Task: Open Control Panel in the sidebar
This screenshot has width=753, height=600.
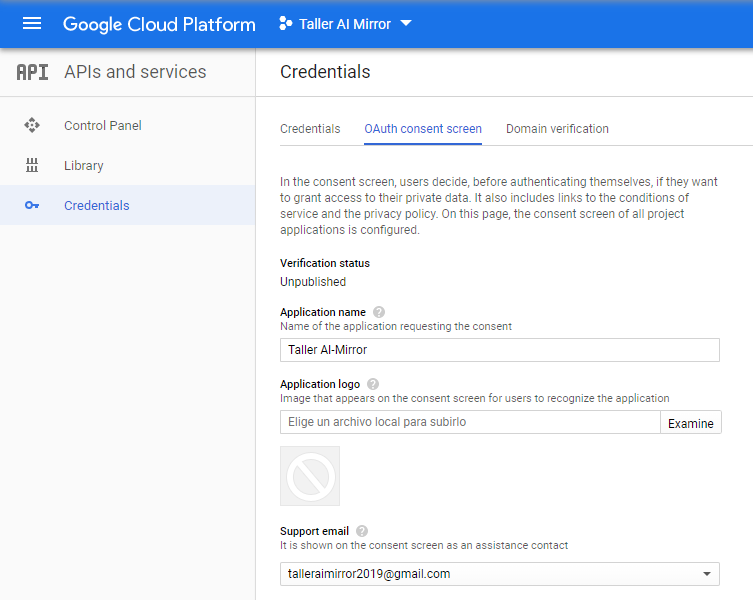Action: (x=103, y=126)
